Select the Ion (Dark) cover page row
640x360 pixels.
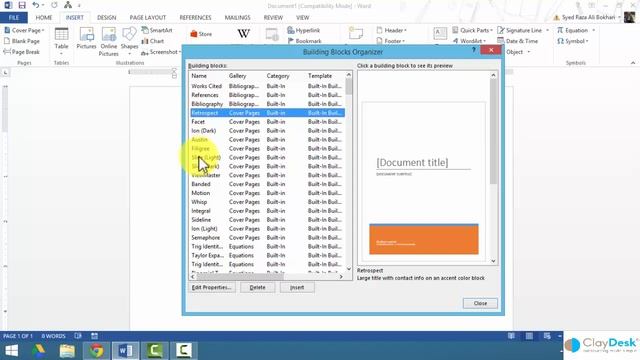coord(267,131)
